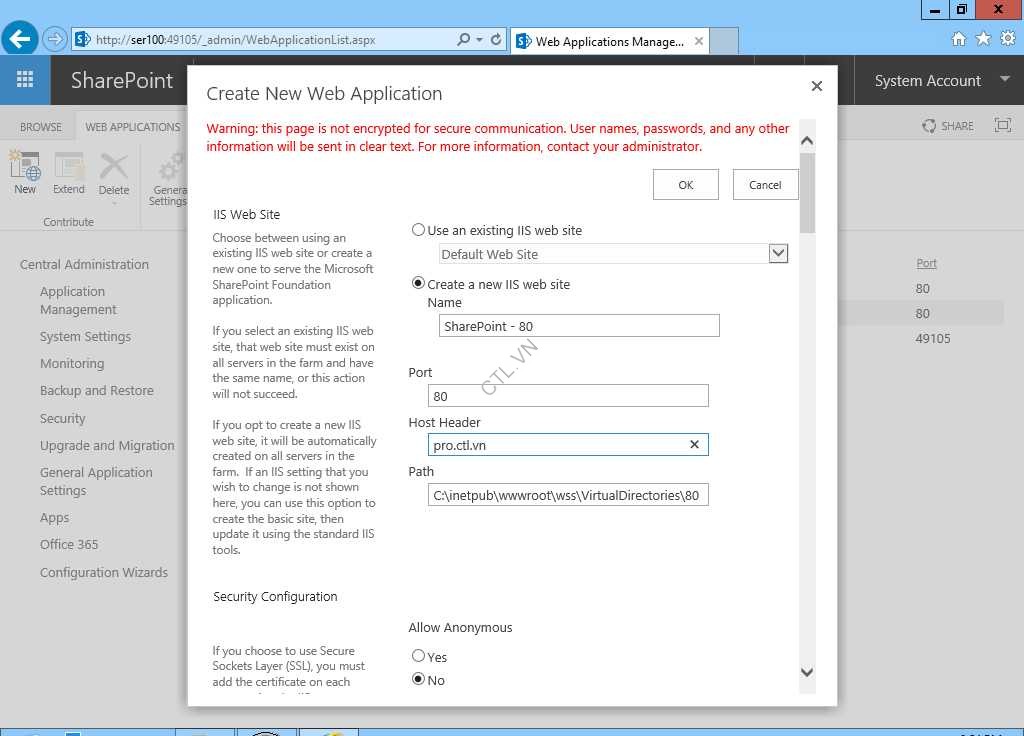The height and width of the screenshot is (736, 1024).
Task: Click the SharePoint app launcher grid icon
Action: coord(25,80)
